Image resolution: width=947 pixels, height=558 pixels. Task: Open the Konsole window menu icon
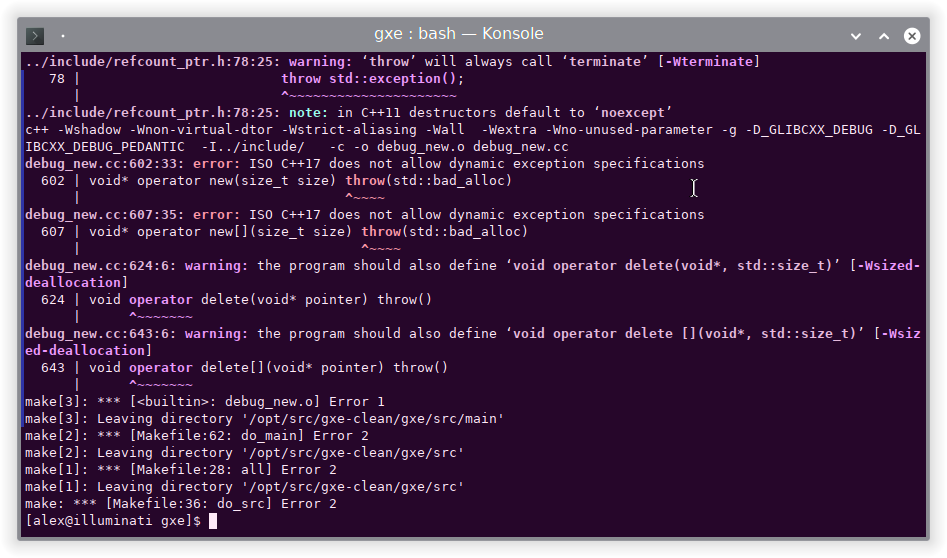35,36
